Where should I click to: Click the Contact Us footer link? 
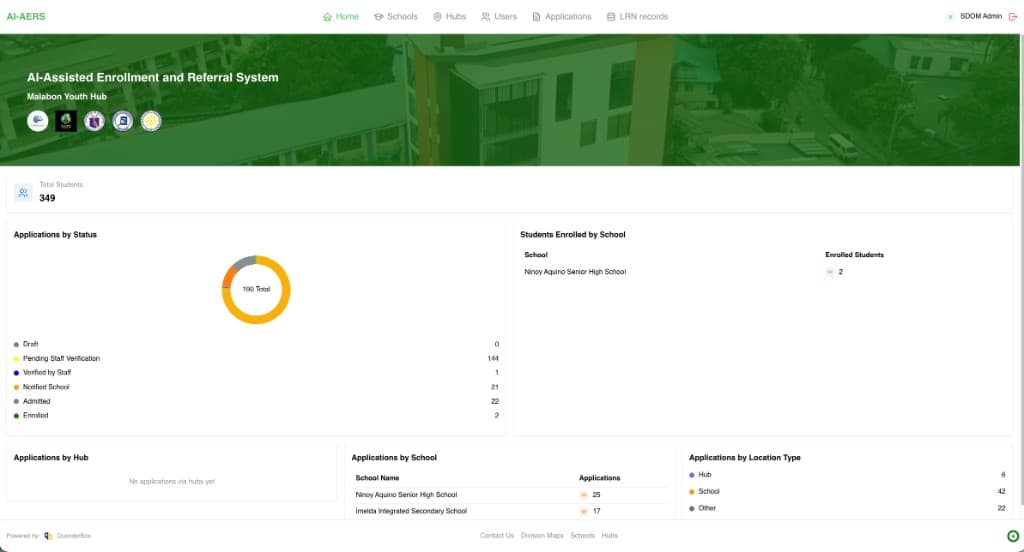pyautogui.click(x=497, y=536)
